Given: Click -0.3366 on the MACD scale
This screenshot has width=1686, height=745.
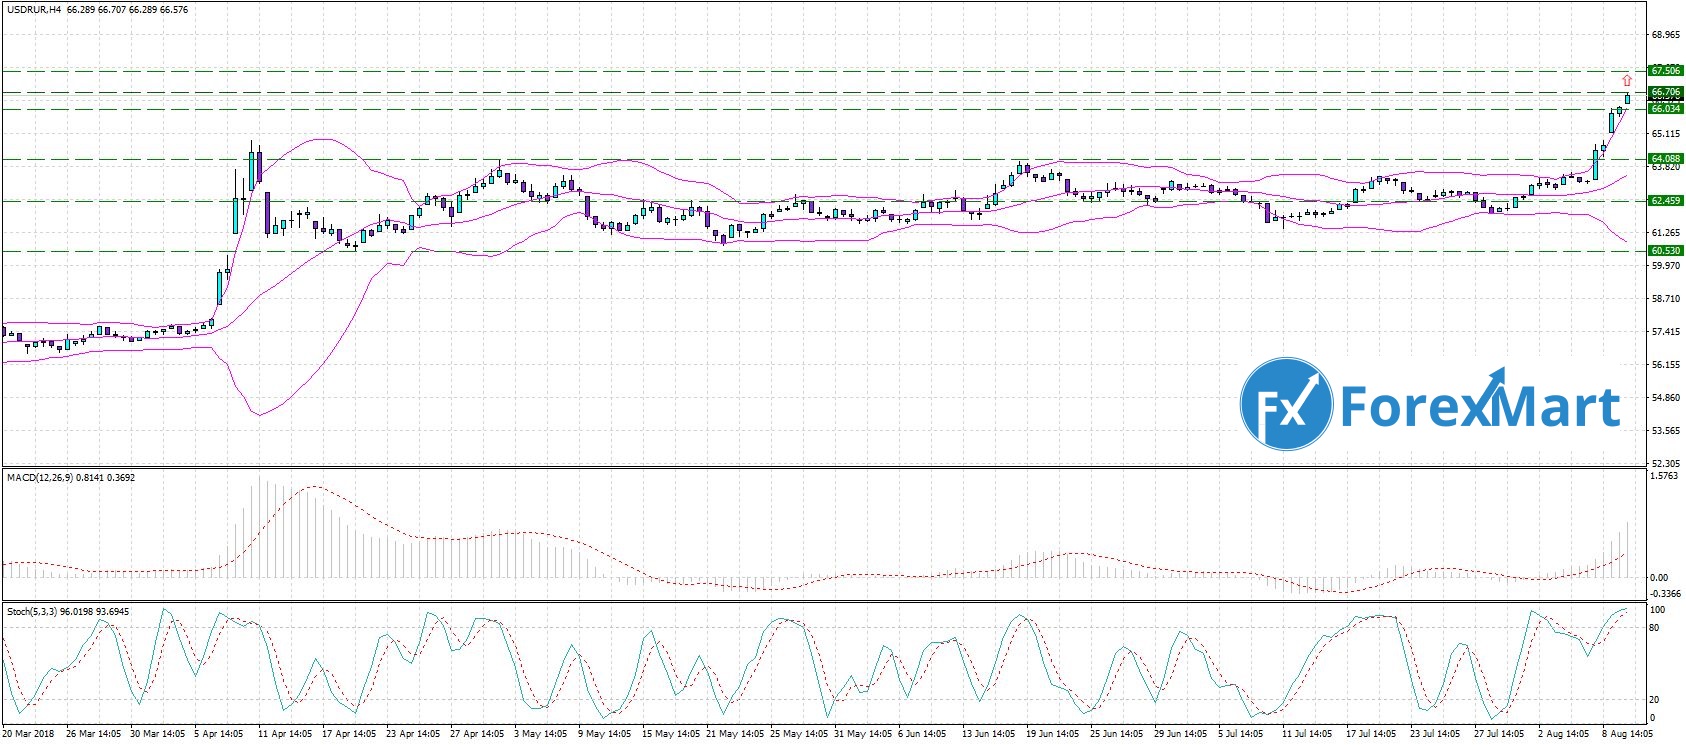Looking at the screenshot, I should (x=1666, y=593).
